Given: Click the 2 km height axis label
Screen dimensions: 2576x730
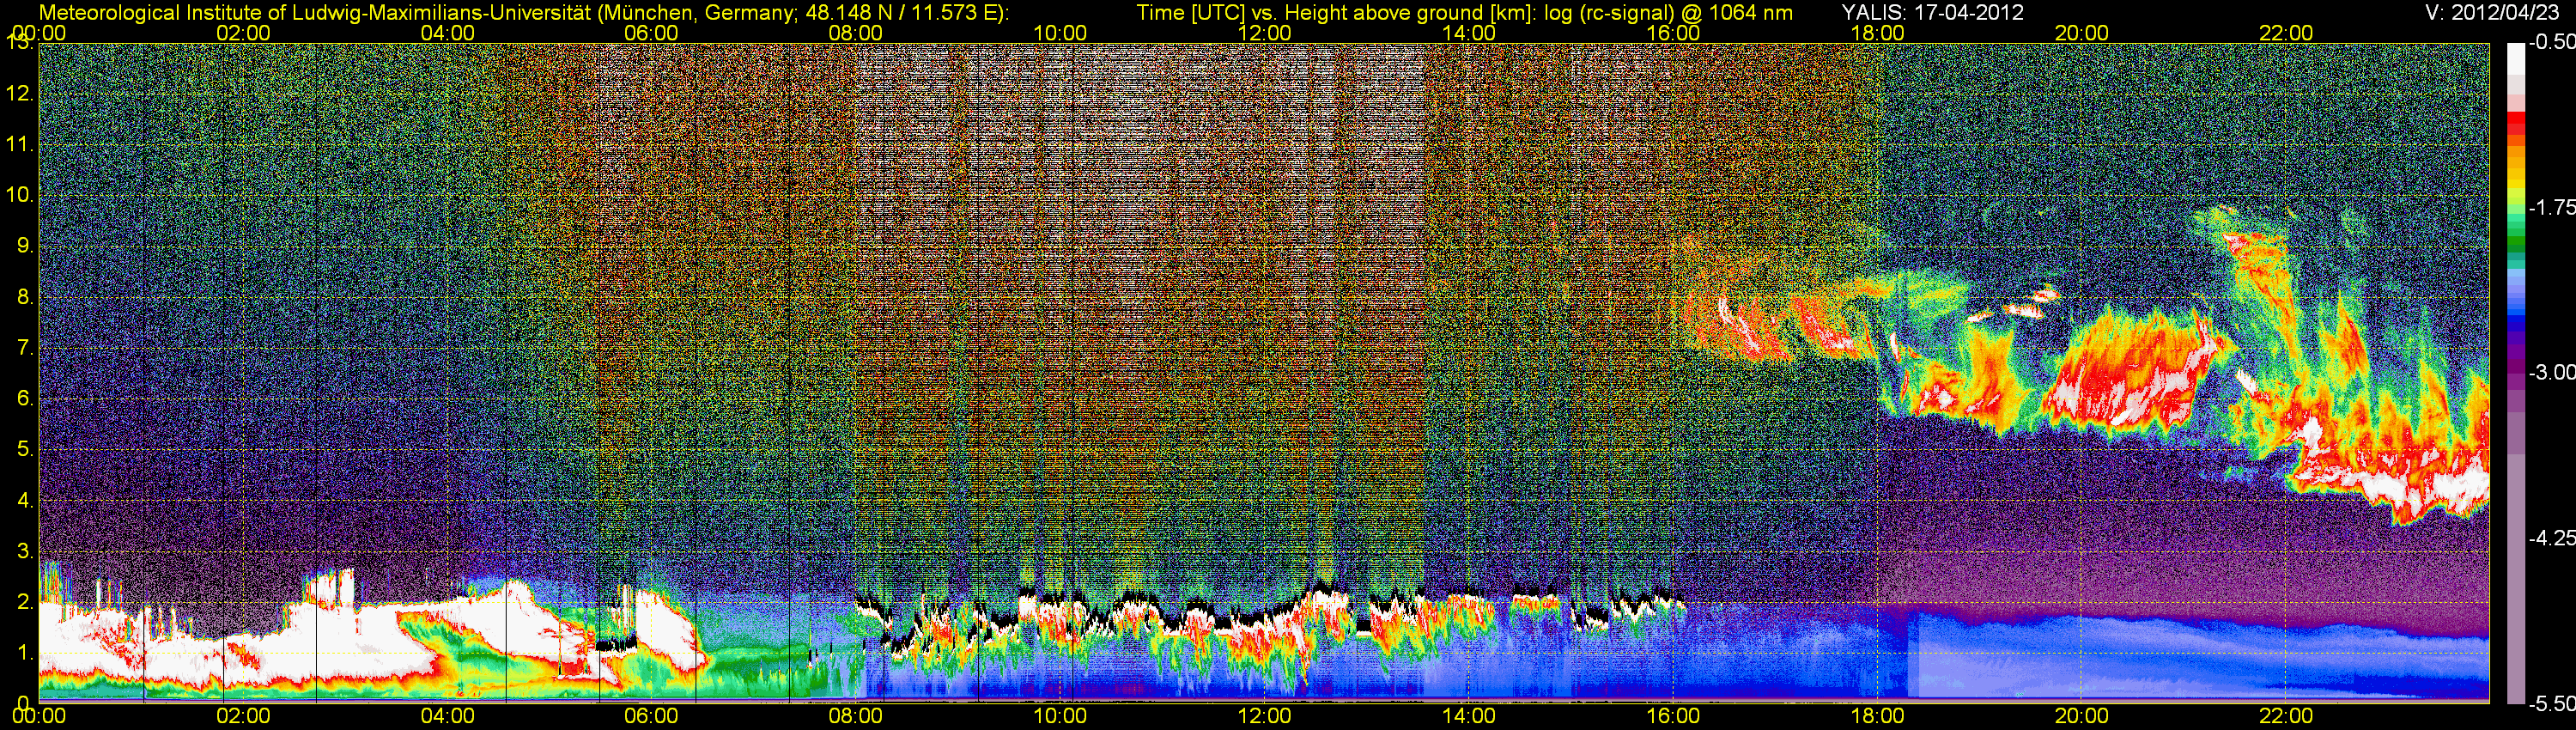Looking at the screenshot, I should click(24, 602).
